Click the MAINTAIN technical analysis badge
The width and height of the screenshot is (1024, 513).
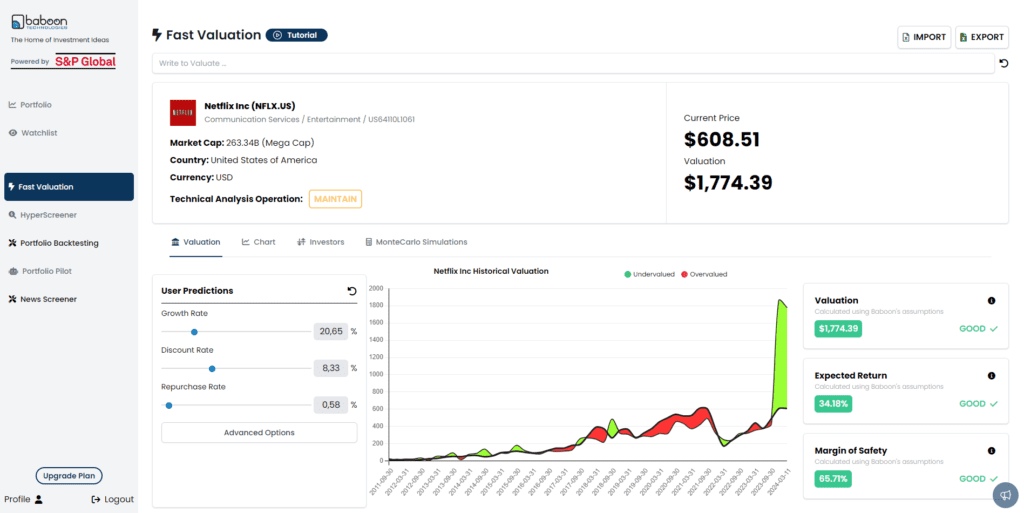point(335,199)
